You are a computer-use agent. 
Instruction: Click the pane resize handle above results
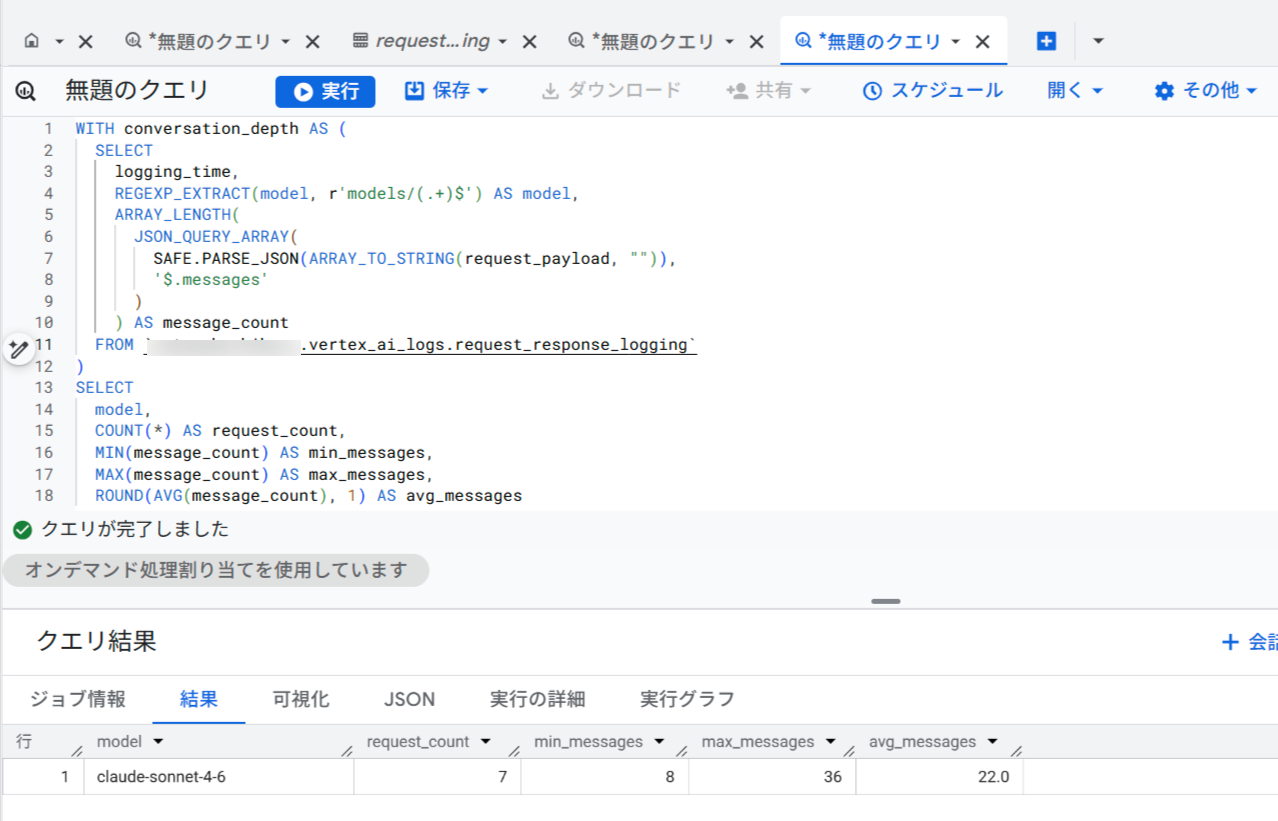point(885,601)
